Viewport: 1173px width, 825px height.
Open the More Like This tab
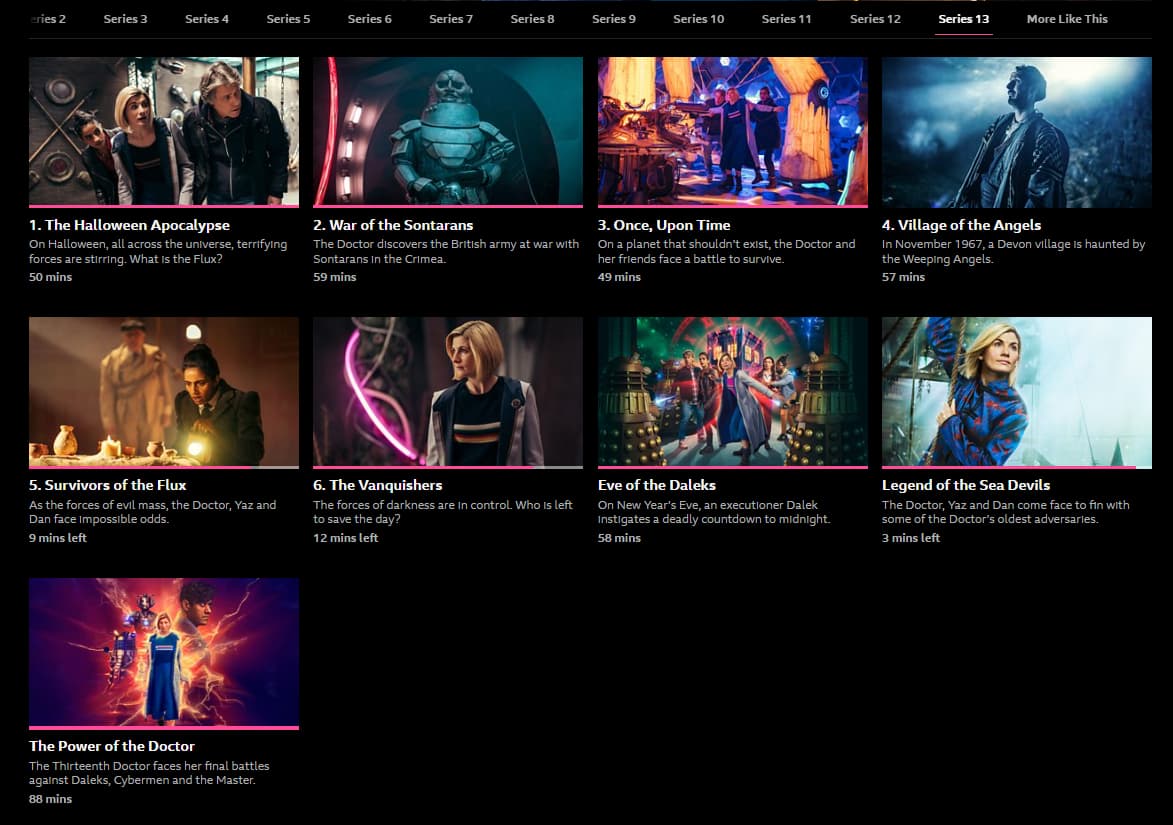[1067, 19]
